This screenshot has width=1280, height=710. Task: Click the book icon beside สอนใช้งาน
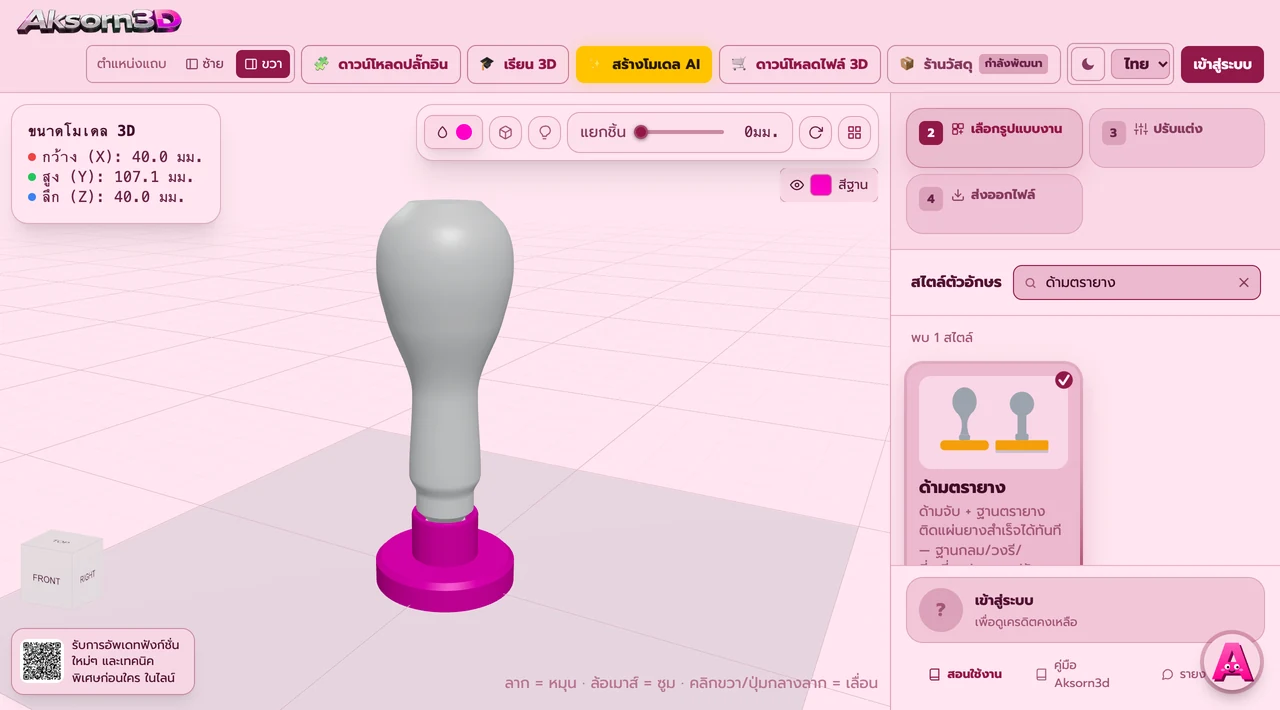point(934,675)
